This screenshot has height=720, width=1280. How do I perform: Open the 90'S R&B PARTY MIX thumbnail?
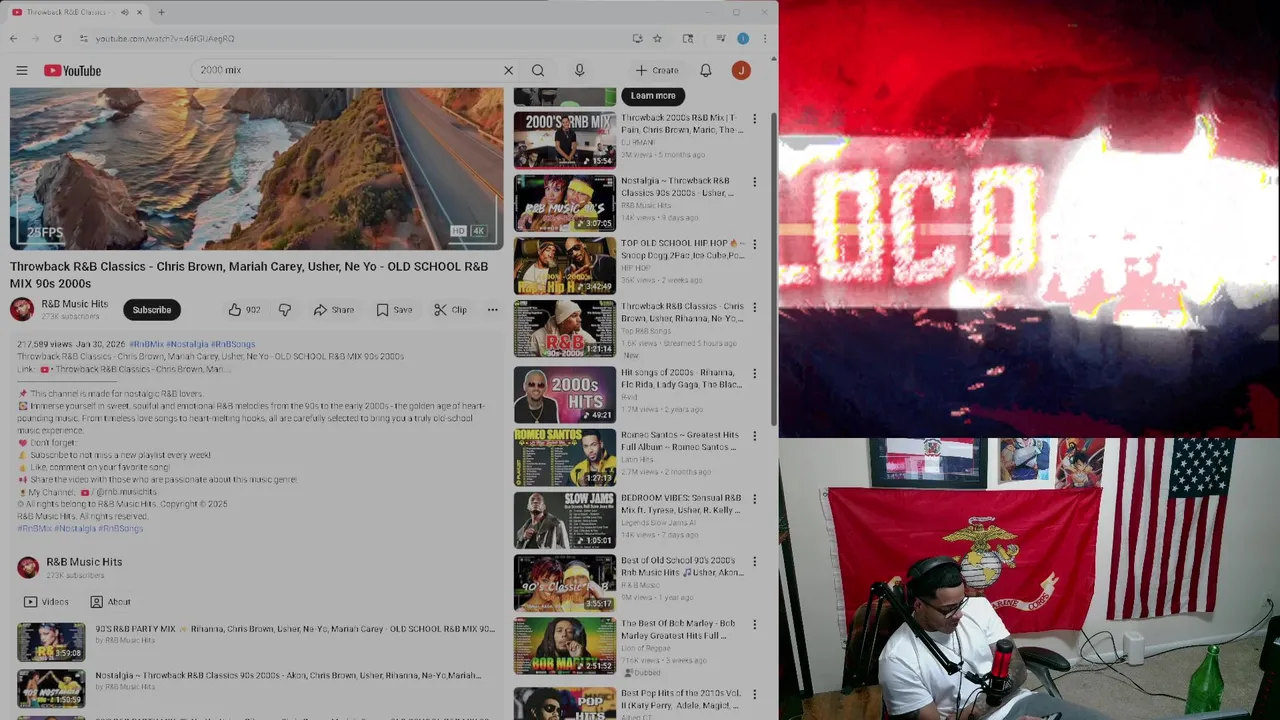51,642
